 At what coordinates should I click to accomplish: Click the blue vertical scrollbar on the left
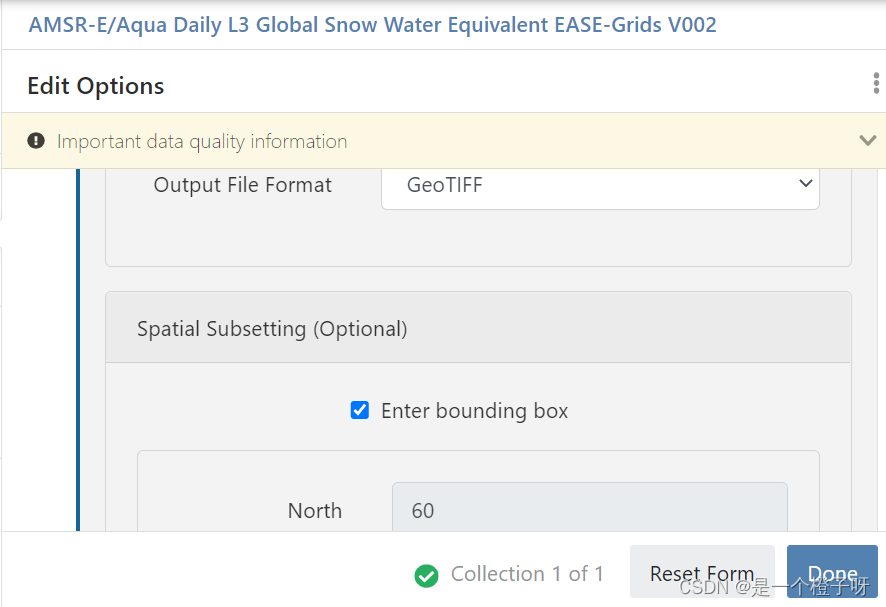79,350
